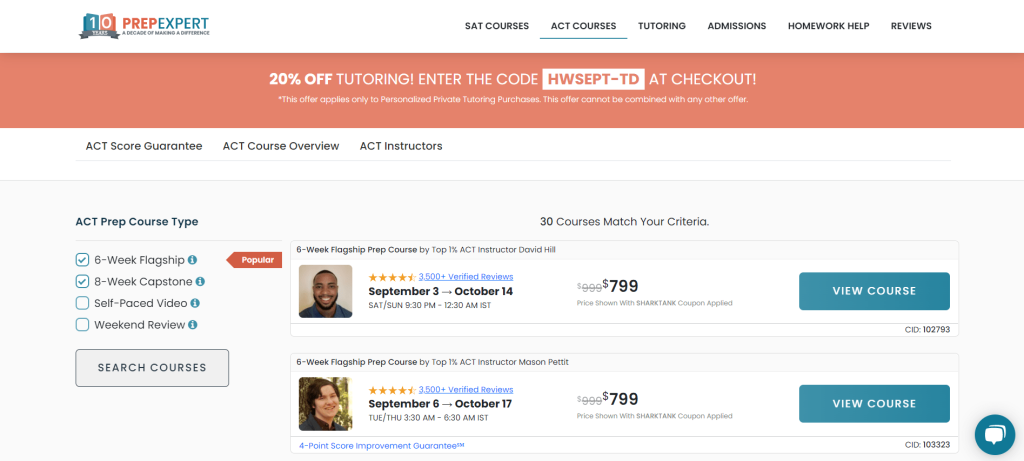Click the 6-Week Flagship label
1024x461 pixels.
[140, 260]
